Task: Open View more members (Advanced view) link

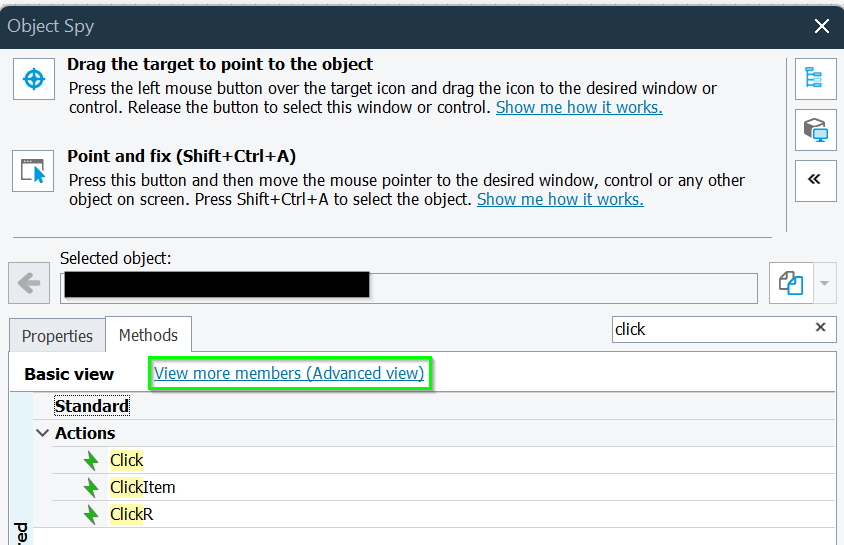Action: (289, 373)
